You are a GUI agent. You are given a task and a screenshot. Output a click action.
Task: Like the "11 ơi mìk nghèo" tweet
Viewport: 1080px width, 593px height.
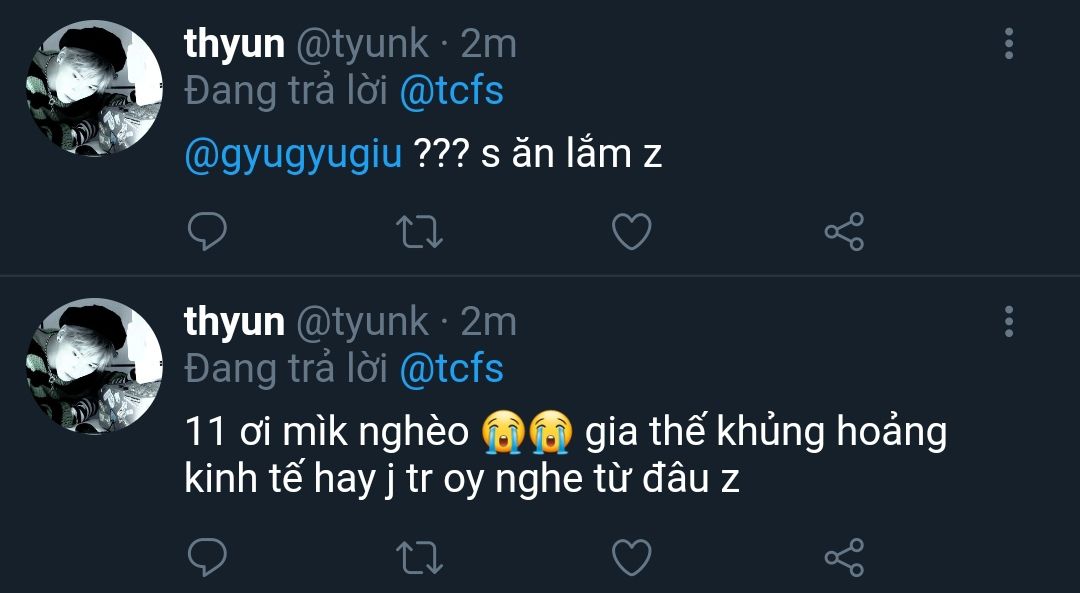point(631,556)
